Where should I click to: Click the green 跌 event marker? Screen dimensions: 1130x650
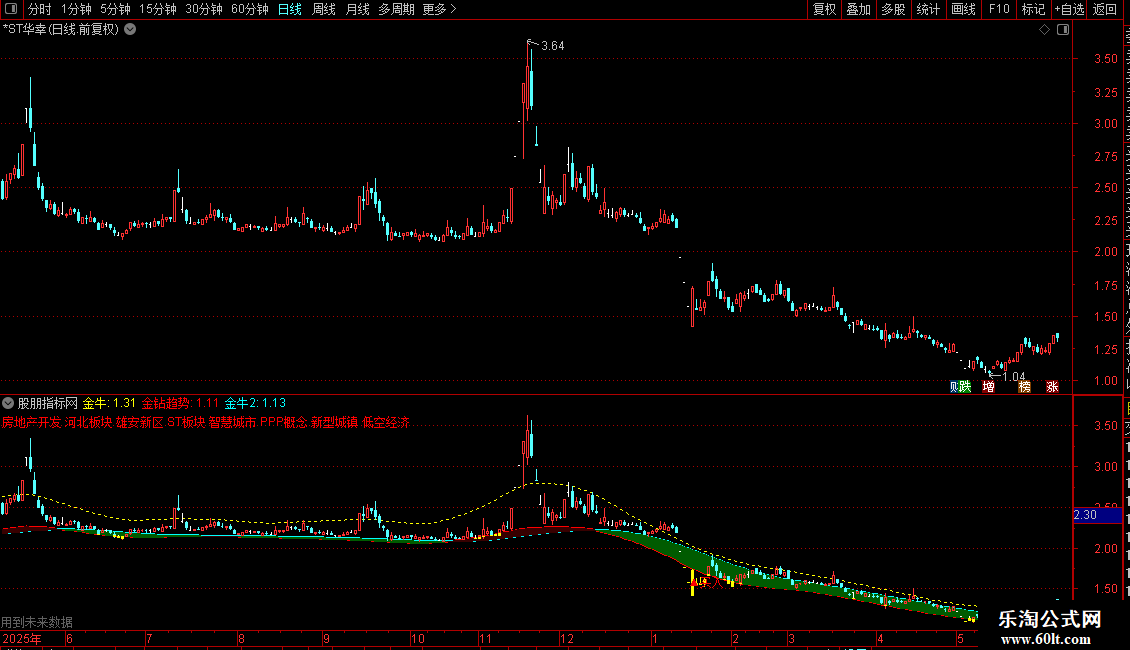click(x=966, y=387)
